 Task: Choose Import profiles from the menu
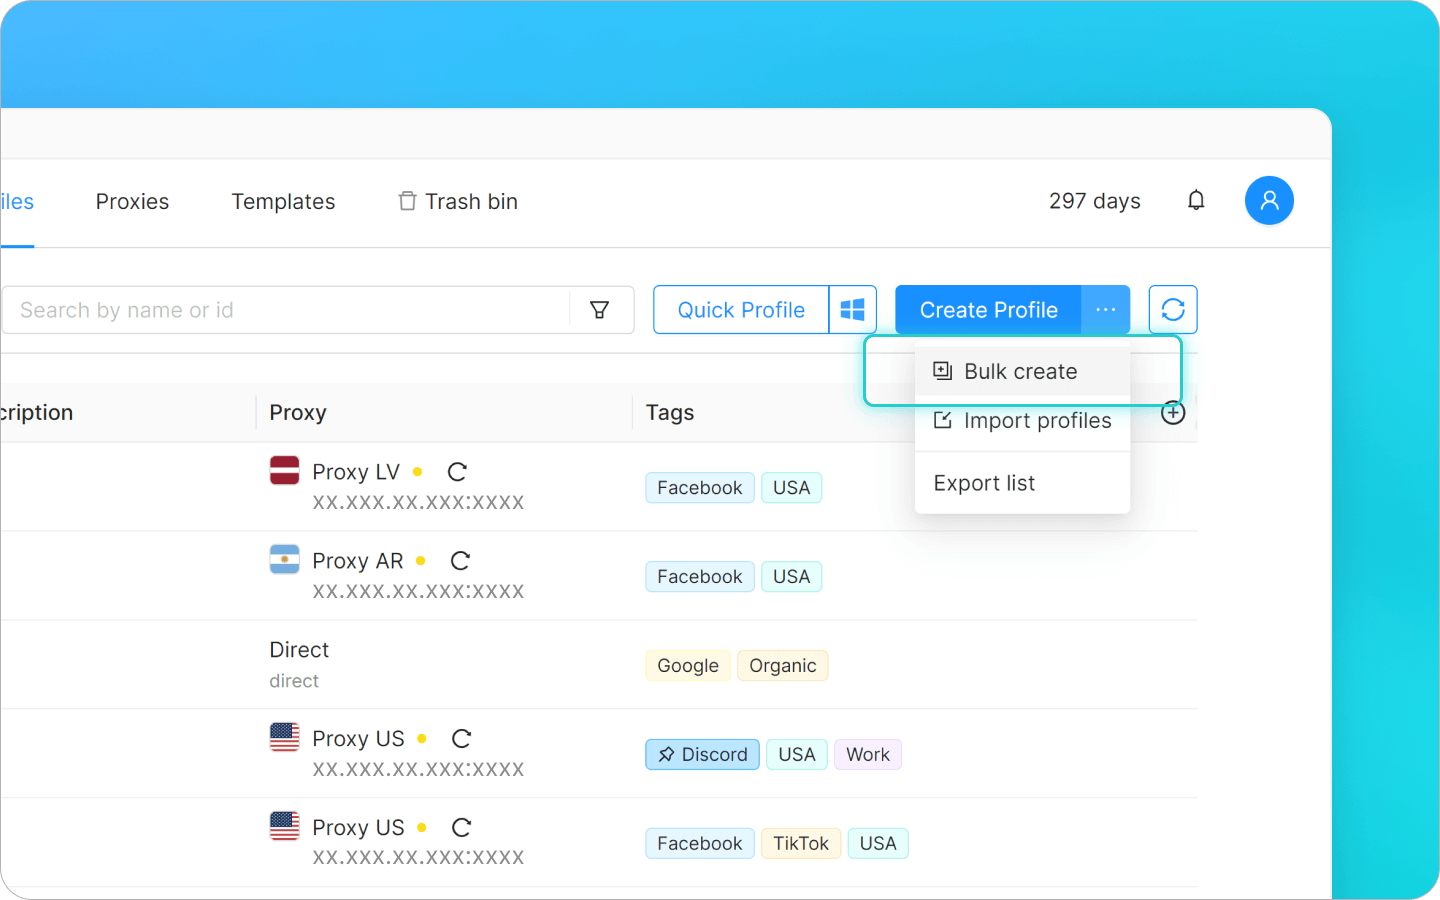(1037, 420)
